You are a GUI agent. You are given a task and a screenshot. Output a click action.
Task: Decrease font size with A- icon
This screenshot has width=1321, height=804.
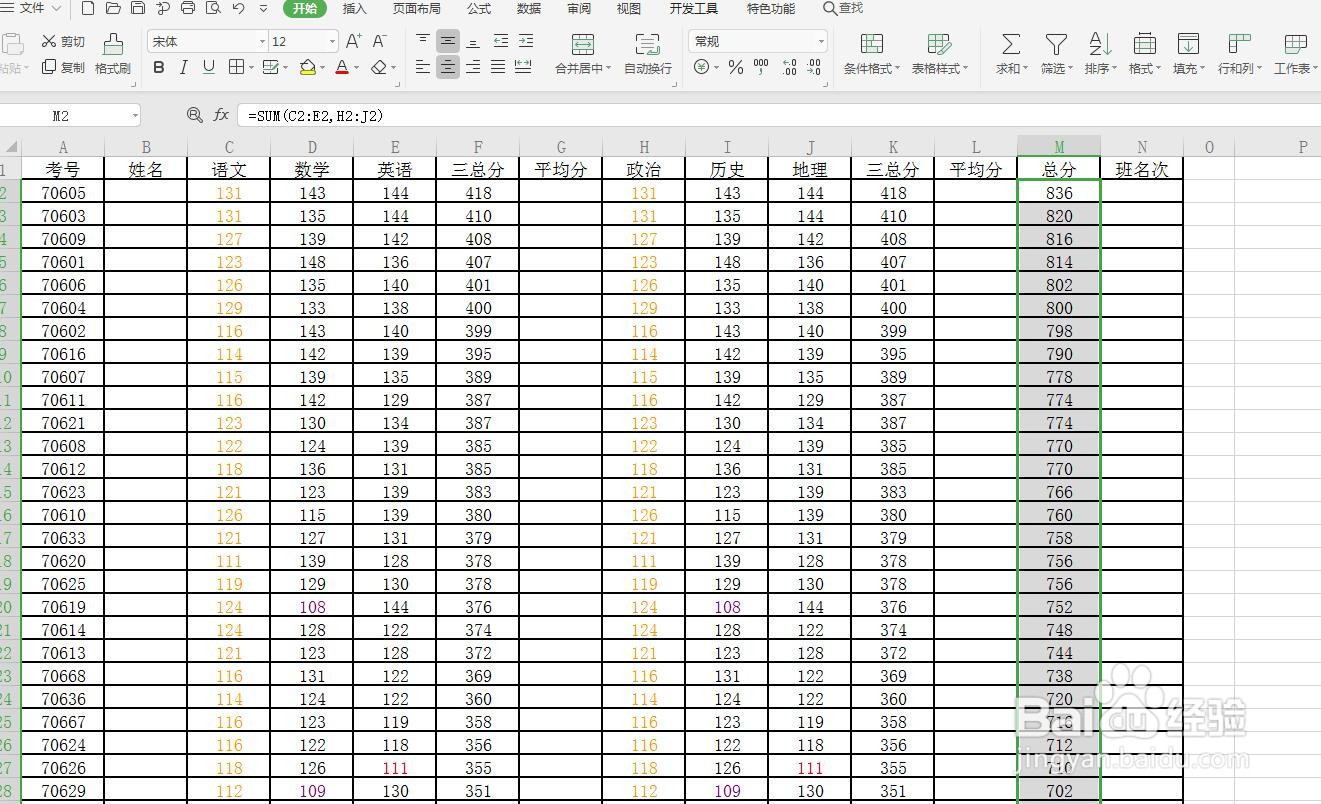379,41
